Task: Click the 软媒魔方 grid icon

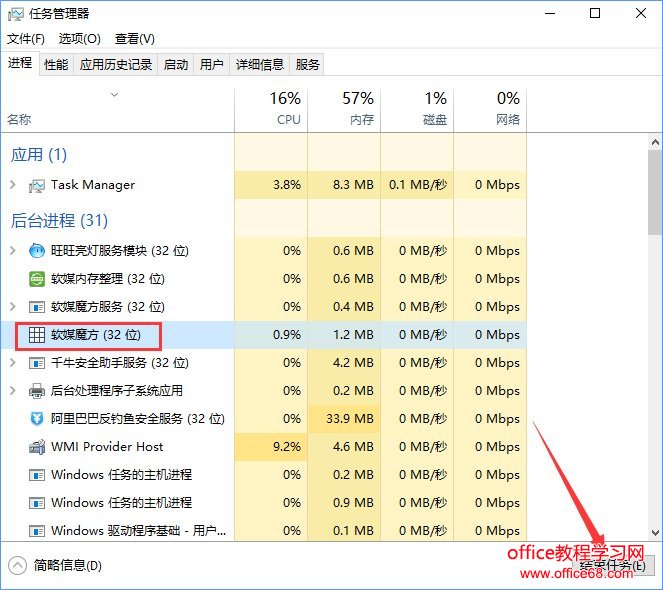Action: tap(37, 335)
